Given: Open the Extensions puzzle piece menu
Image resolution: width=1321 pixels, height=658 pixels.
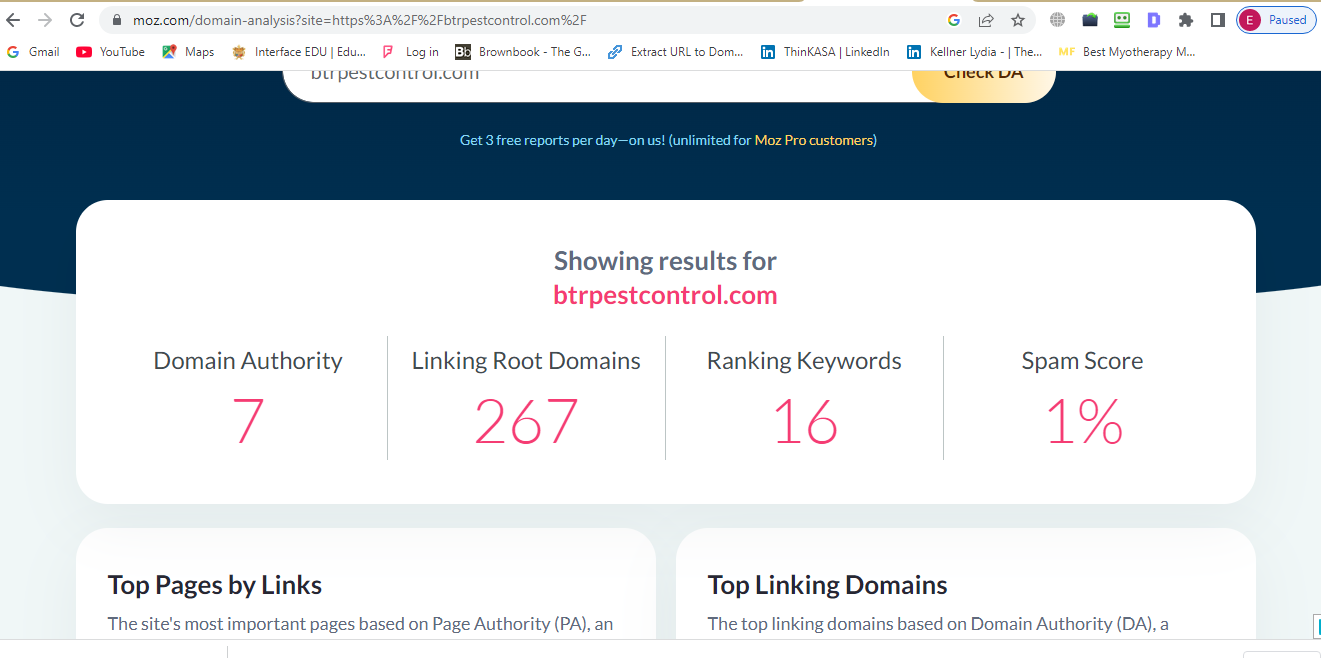Looking at the screenshot, I should pyautogui.click(x=1186, y=20).
